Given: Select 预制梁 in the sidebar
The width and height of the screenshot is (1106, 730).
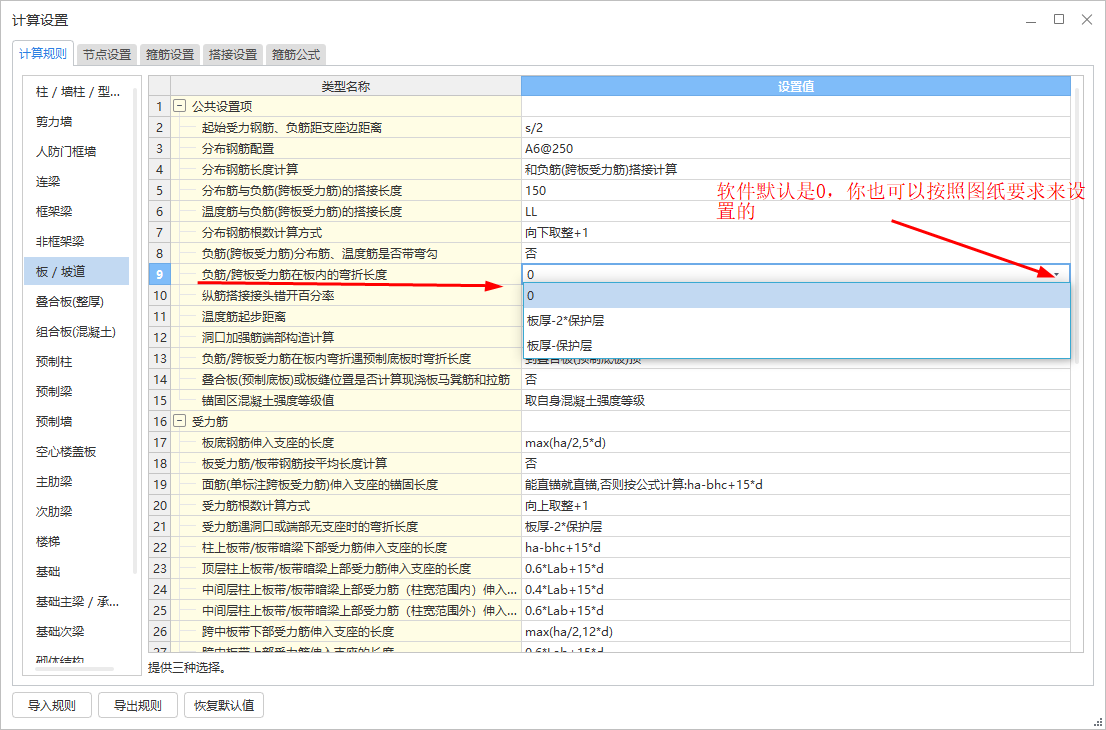Looking at the screenshot, I should click(77, 391).
